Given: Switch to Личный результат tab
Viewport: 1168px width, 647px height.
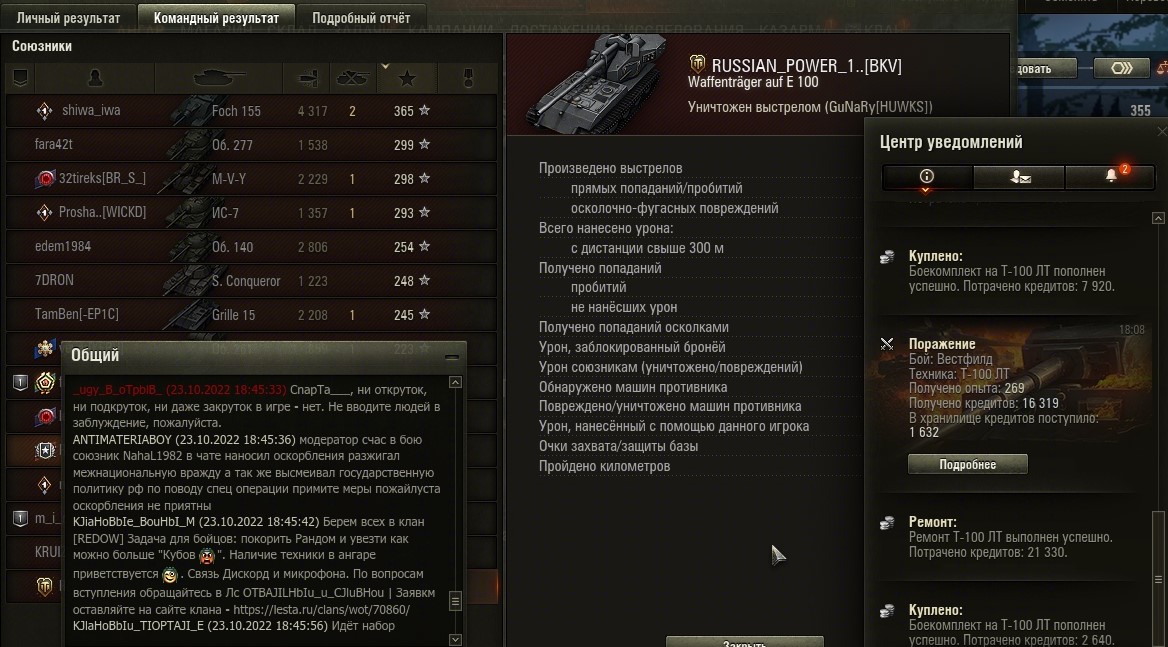Looking at the screenshot, I should [69, 18].
